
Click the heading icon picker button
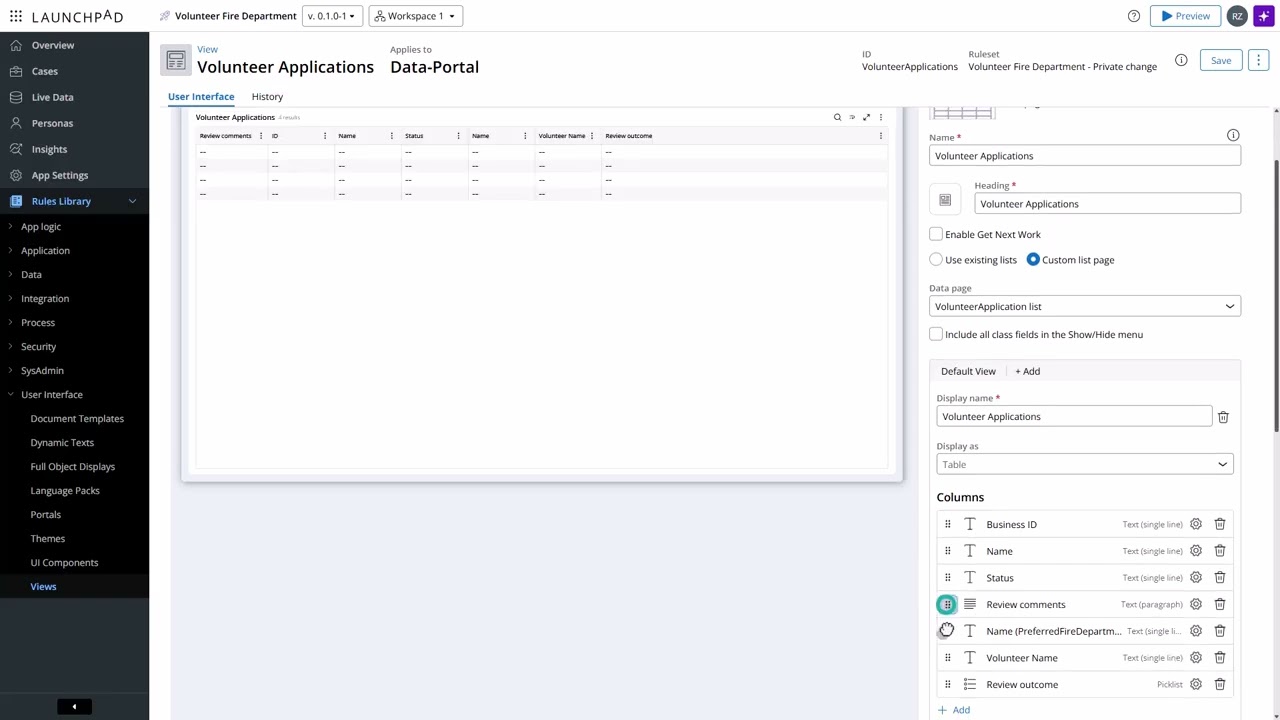(945, 200)
